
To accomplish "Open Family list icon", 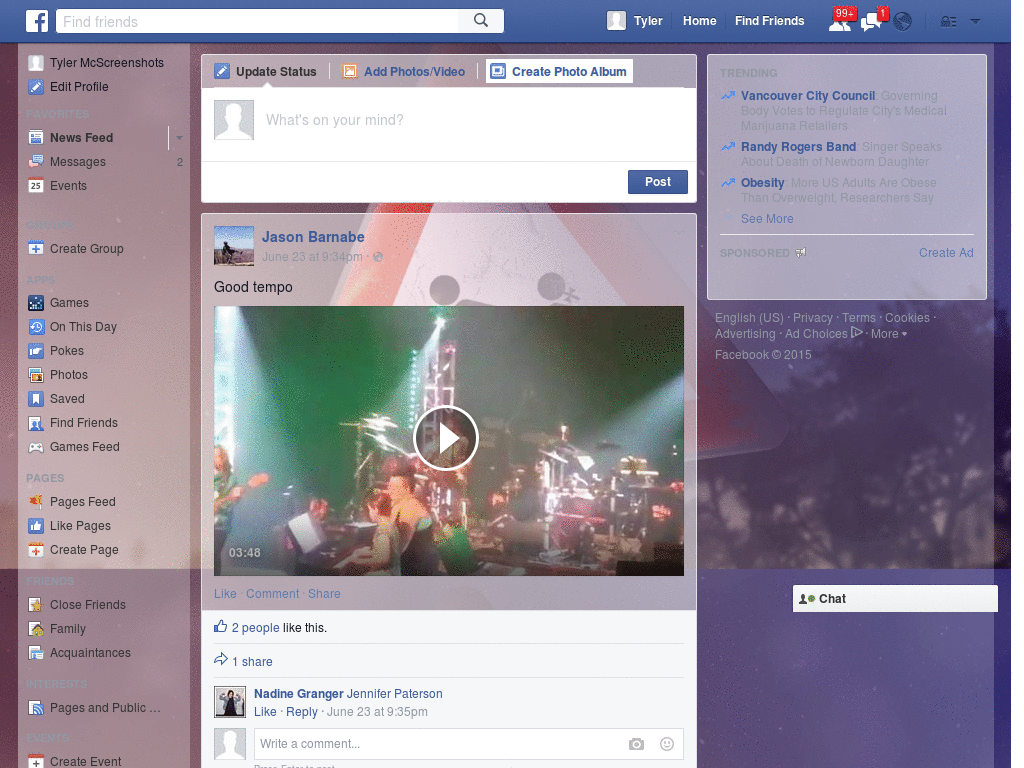I will (36, 629).
